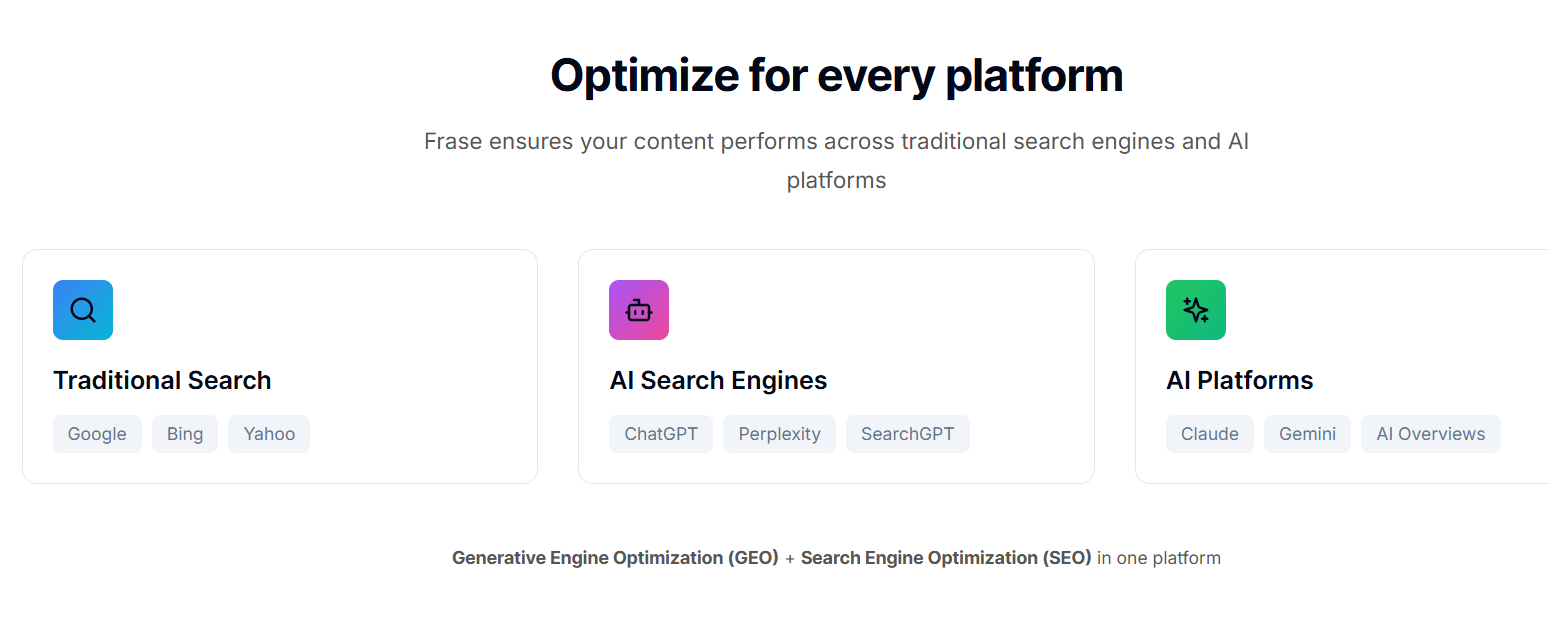This screenshot has height=629, width=1549.
Task: Click the Perplexity tag
Action: point(779,434)
